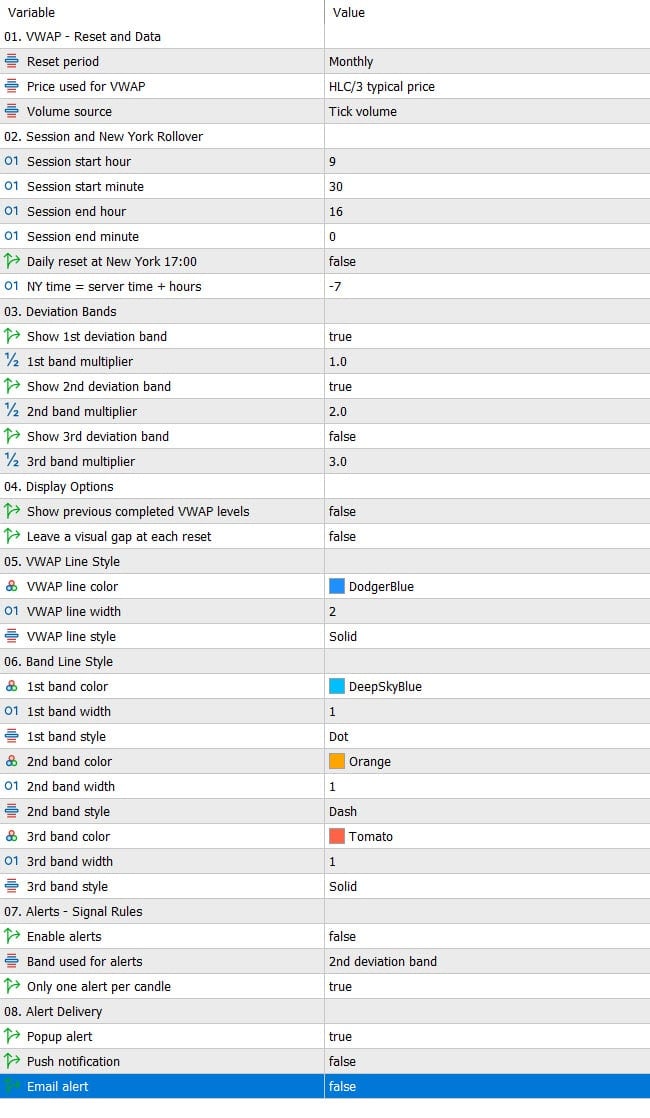The height and width of the screenshot is (1118, 650).
Task: Toggle Enable alerts value from false
Action: click(487, 936)
